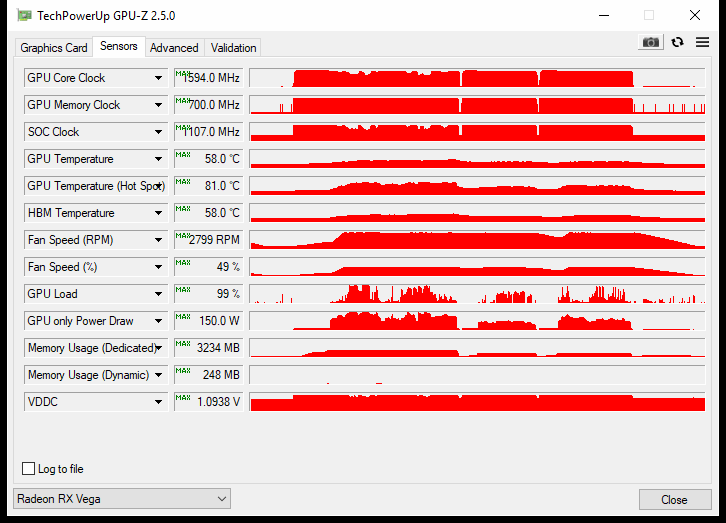The height and width of the screenshot is (523, 726).
Task: Minimize the GPU-Z window
Action: pos(604,15)
